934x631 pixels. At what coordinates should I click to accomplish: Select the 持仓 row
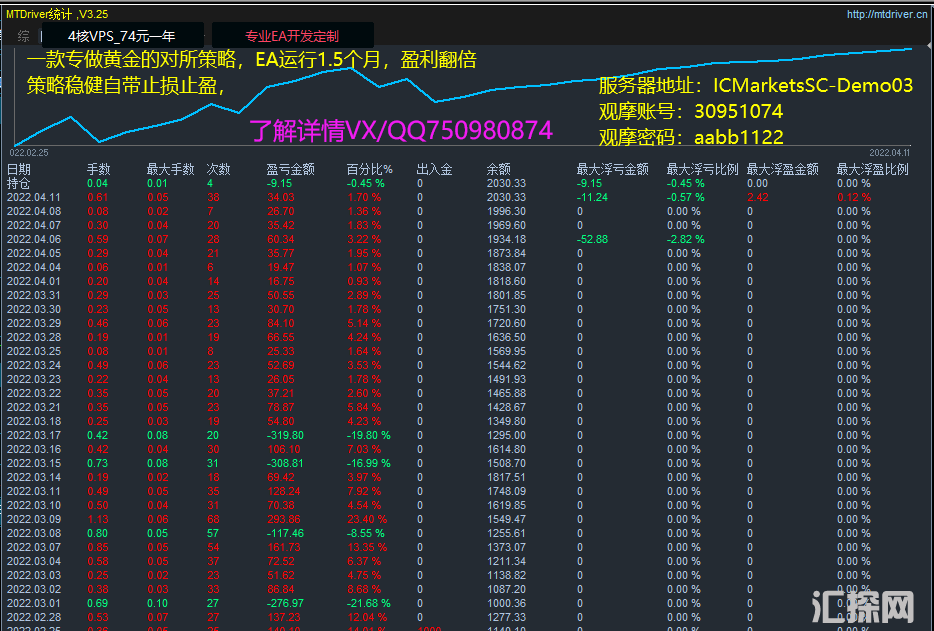19,184
